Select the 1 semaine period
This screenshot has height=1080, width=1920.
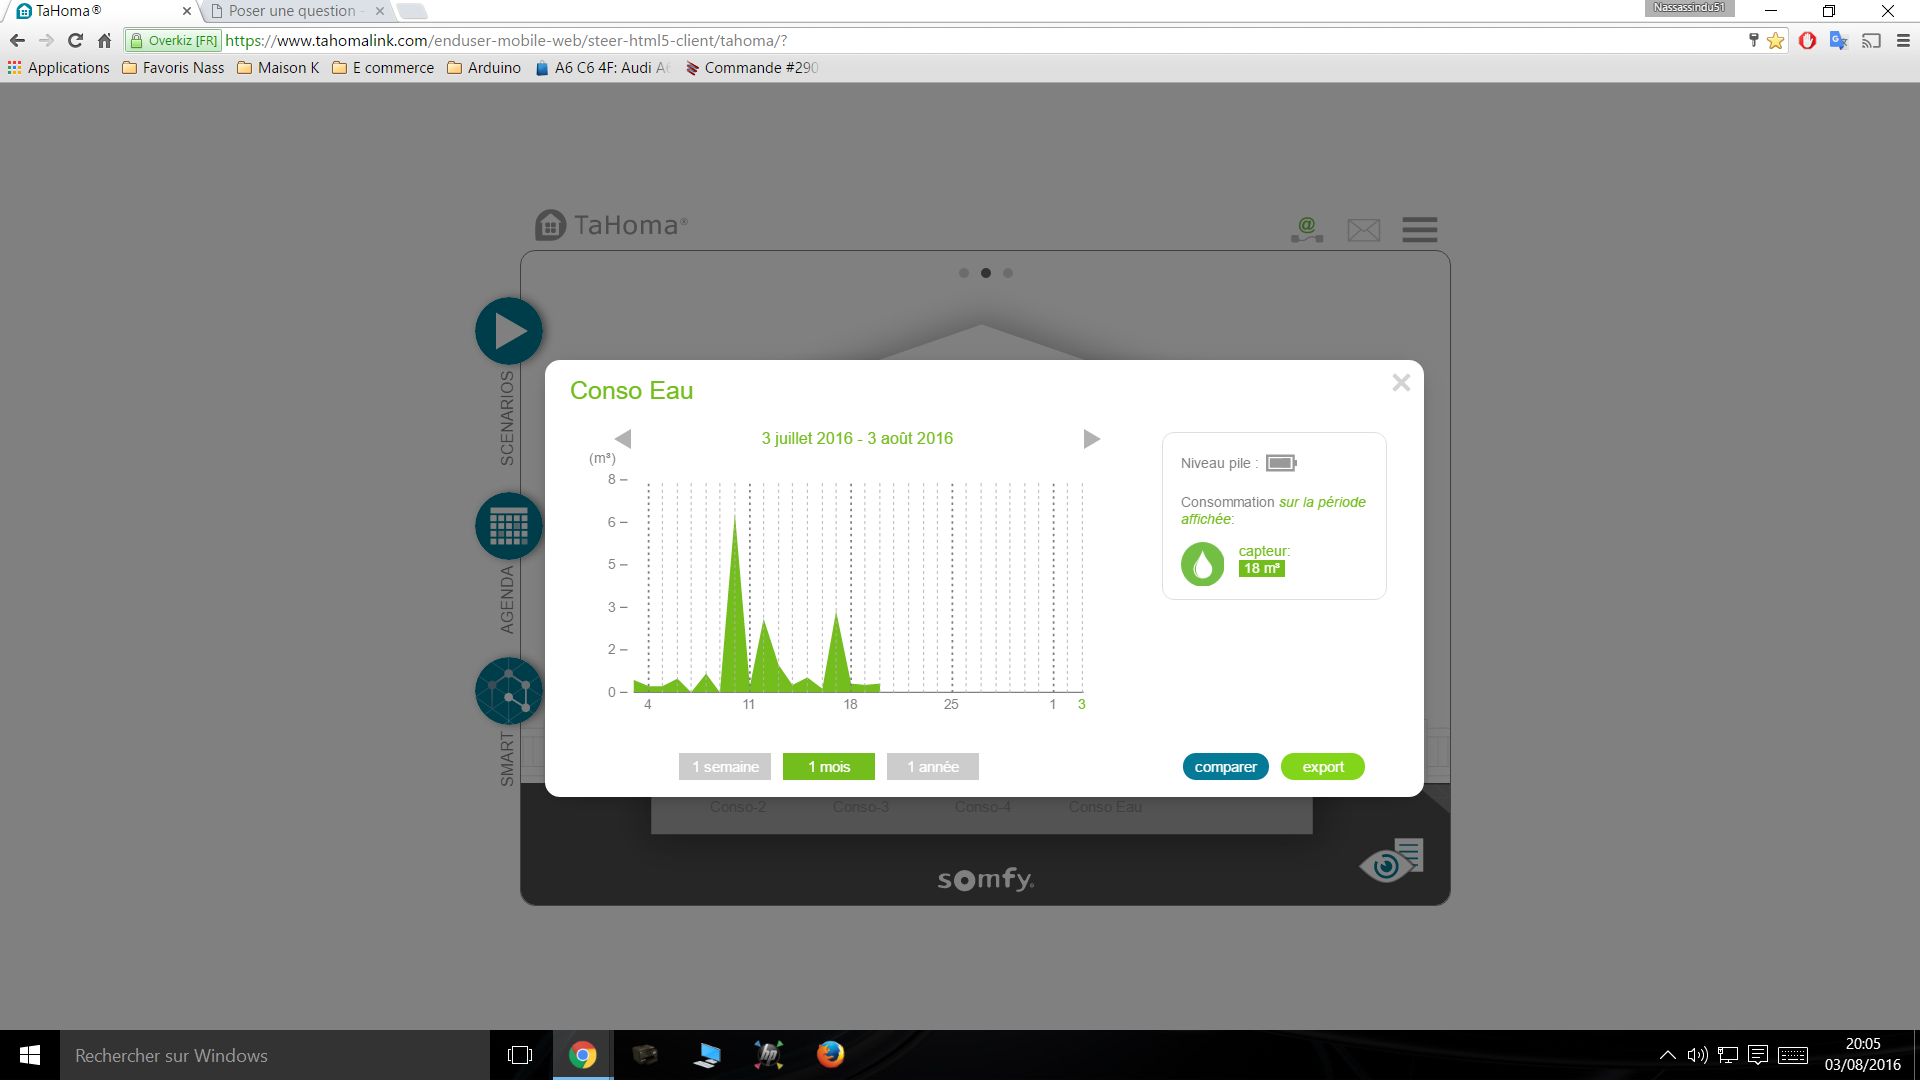[725, 767]
